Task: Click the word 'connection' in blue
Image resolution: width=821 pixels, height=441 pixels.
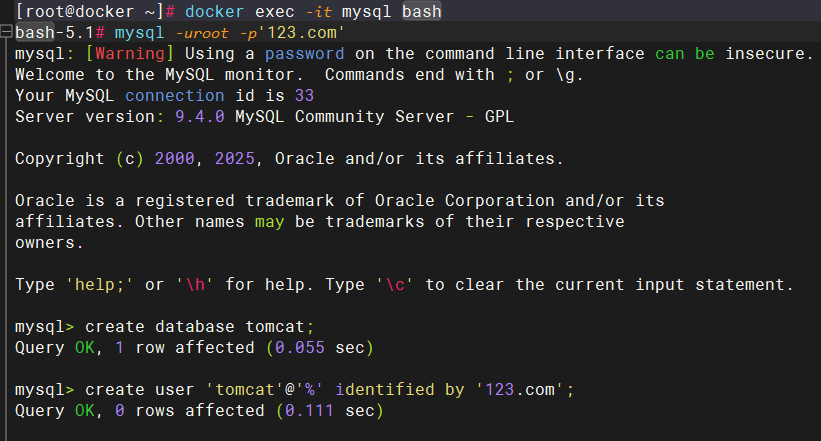Action: click(175, 95)
